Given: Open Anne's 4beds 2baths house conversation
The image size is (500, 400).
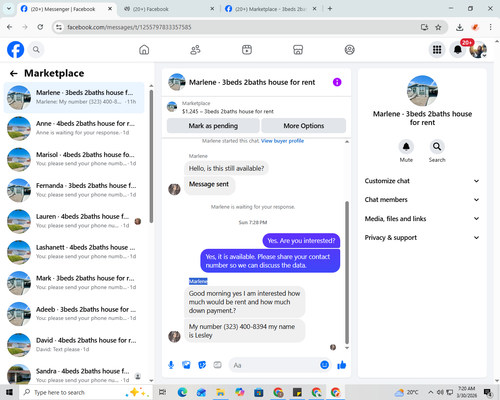Looking at the screenshot, I should tap(74, 128).
